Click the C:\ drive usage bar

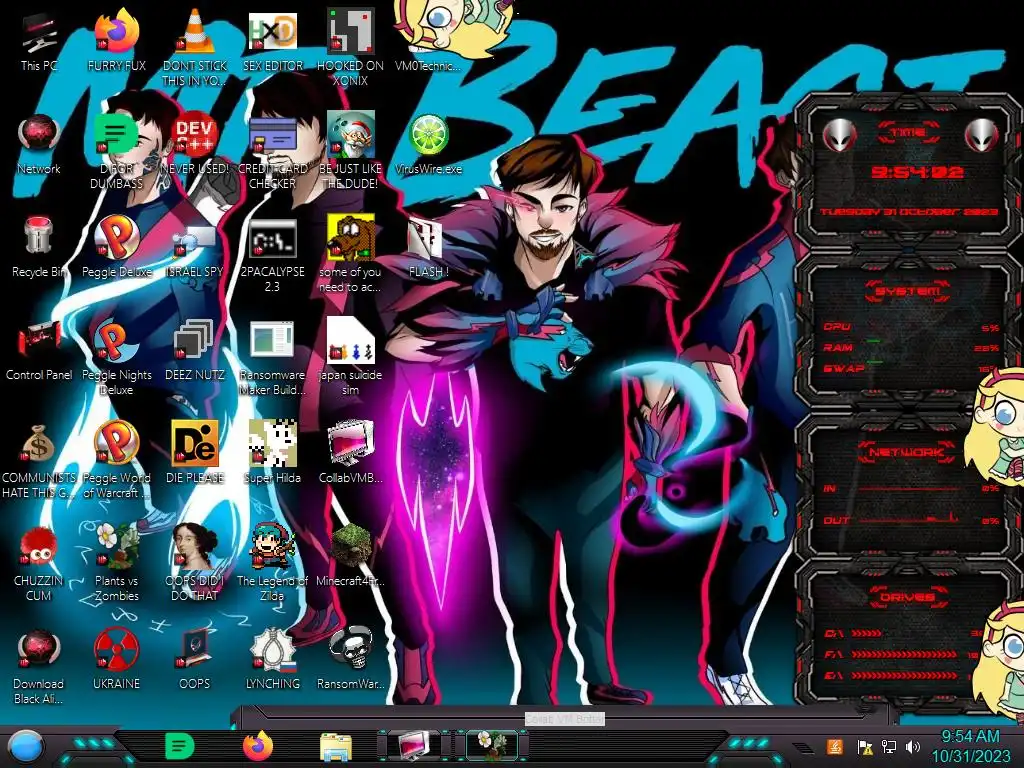click(x=866, y=633)
